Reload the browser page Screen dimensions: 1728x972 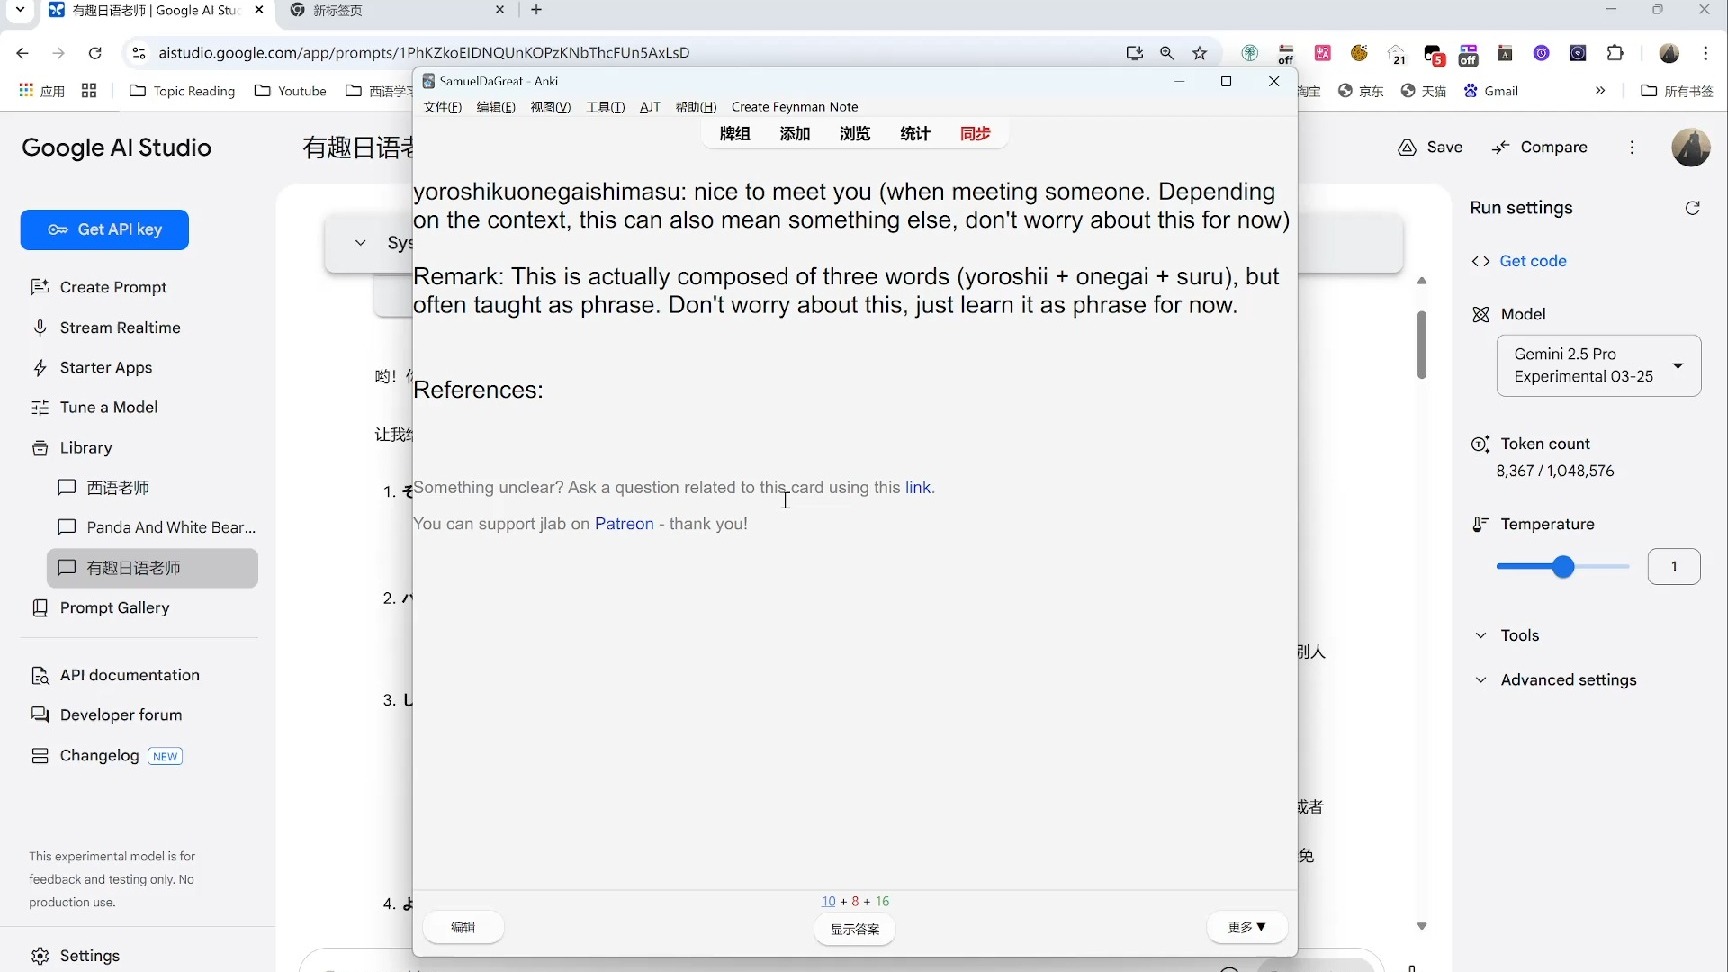tap(95, 53)
